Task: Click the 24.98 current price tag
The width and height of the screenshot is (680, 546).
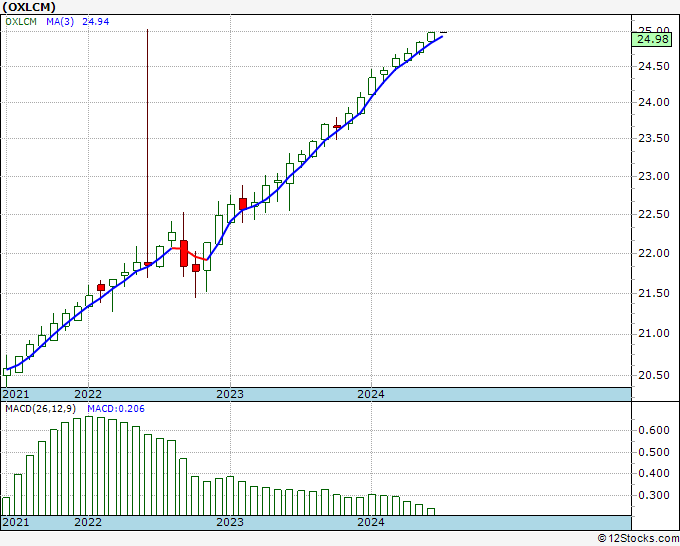Action: click(x=652, y=39)
